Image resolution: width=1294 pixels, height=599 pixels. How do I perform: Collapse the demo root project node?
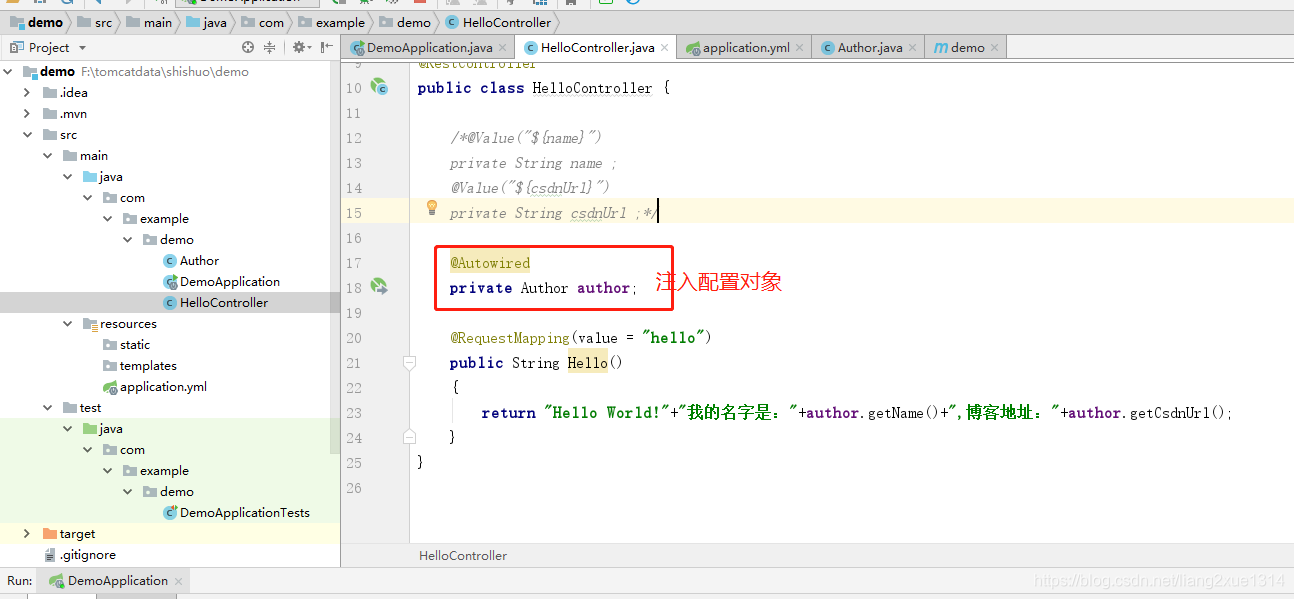coord(8,72)
